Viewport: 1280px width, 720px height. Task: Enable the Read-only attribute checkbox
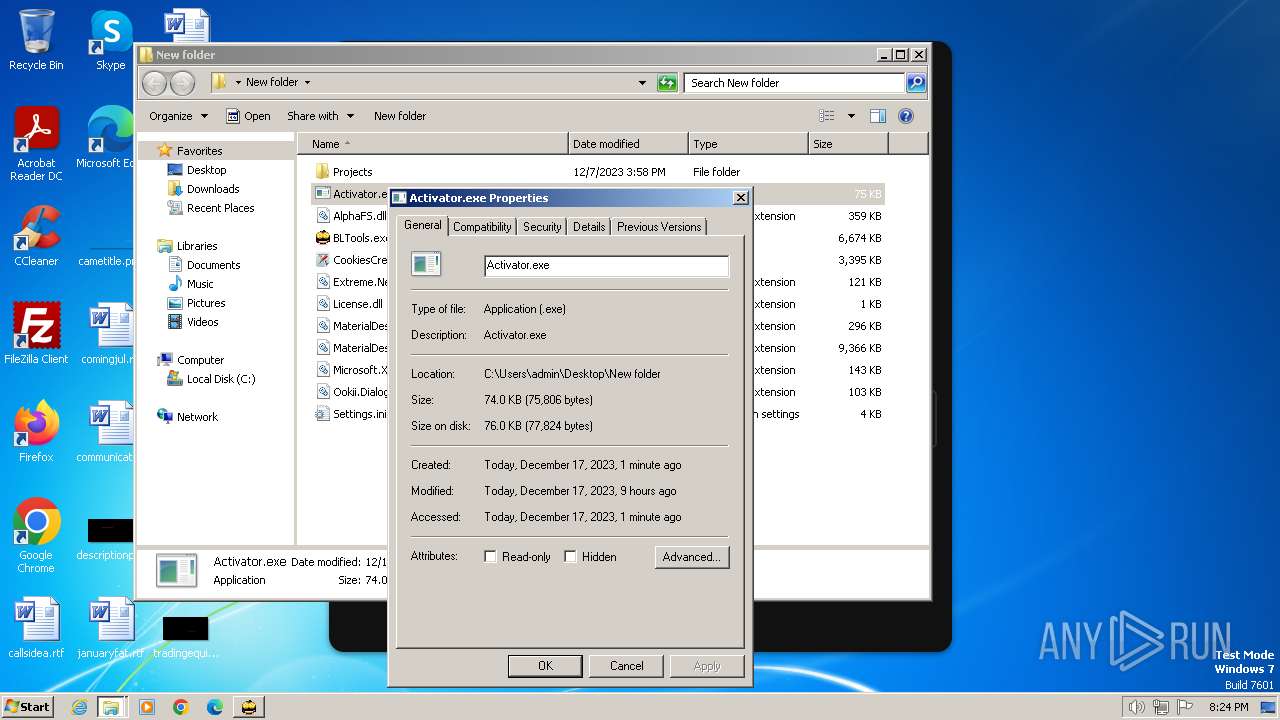click(x=491, y=557)
